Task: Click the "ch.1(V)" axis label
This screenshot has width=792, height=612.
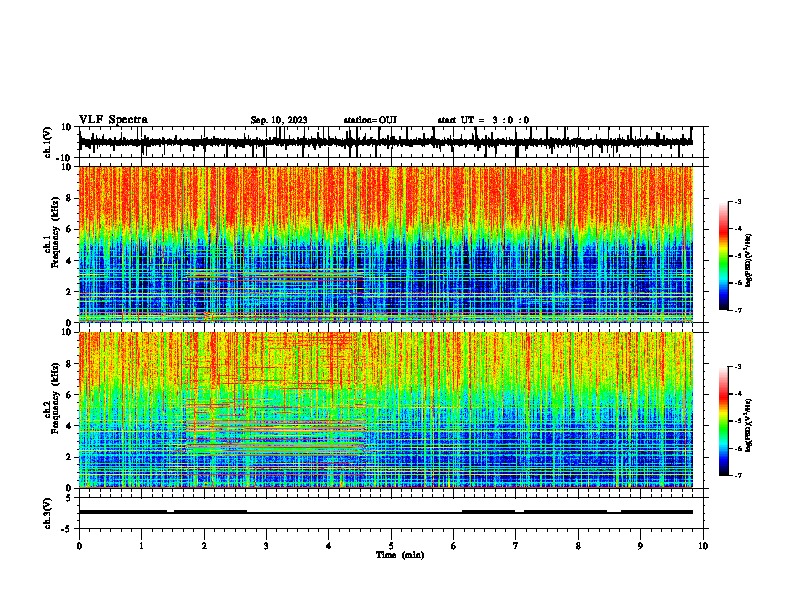Action: tap(47, 142)
